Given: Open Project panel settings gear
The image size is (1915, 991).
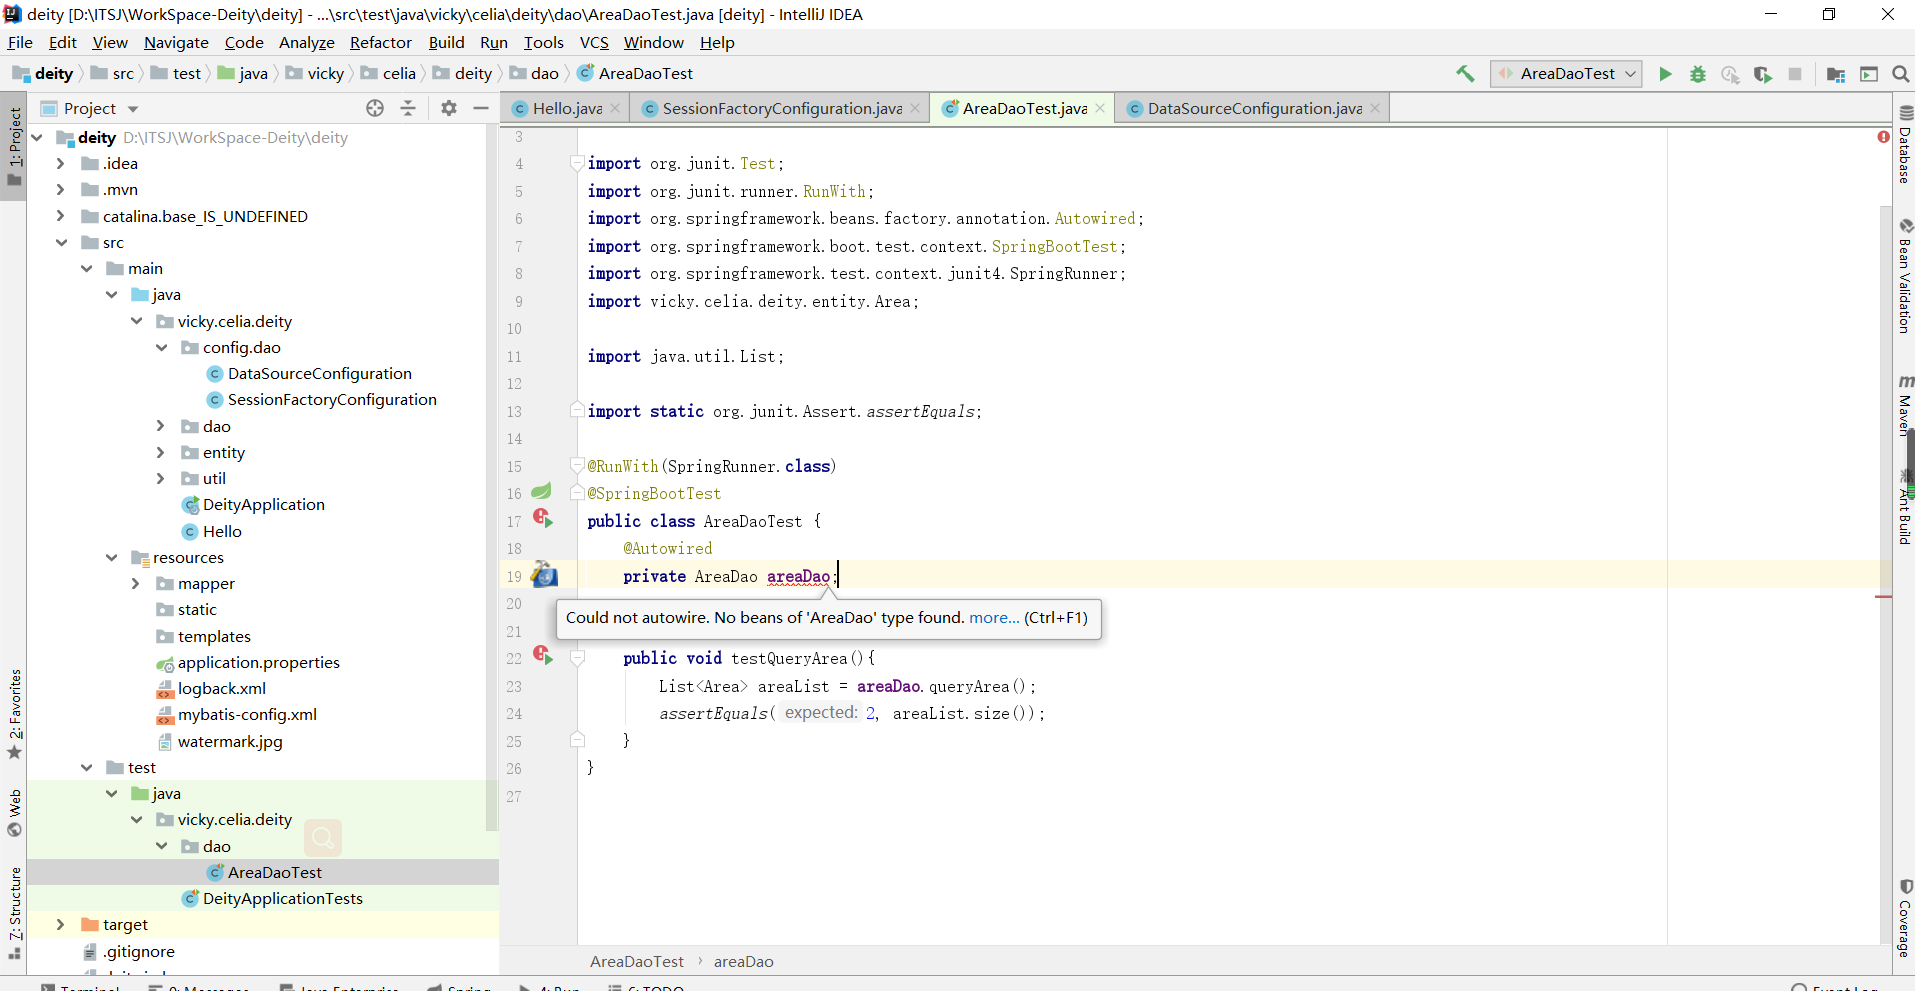Looking at the screenshot, I should point(449,108).
